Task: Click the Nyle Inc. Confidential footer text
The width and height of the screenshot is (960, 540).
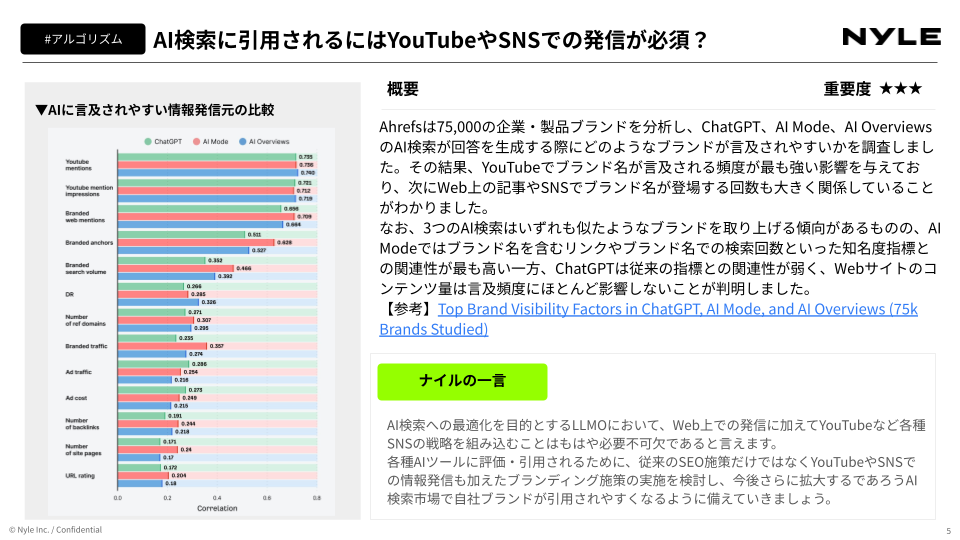Action: (55, 530)
